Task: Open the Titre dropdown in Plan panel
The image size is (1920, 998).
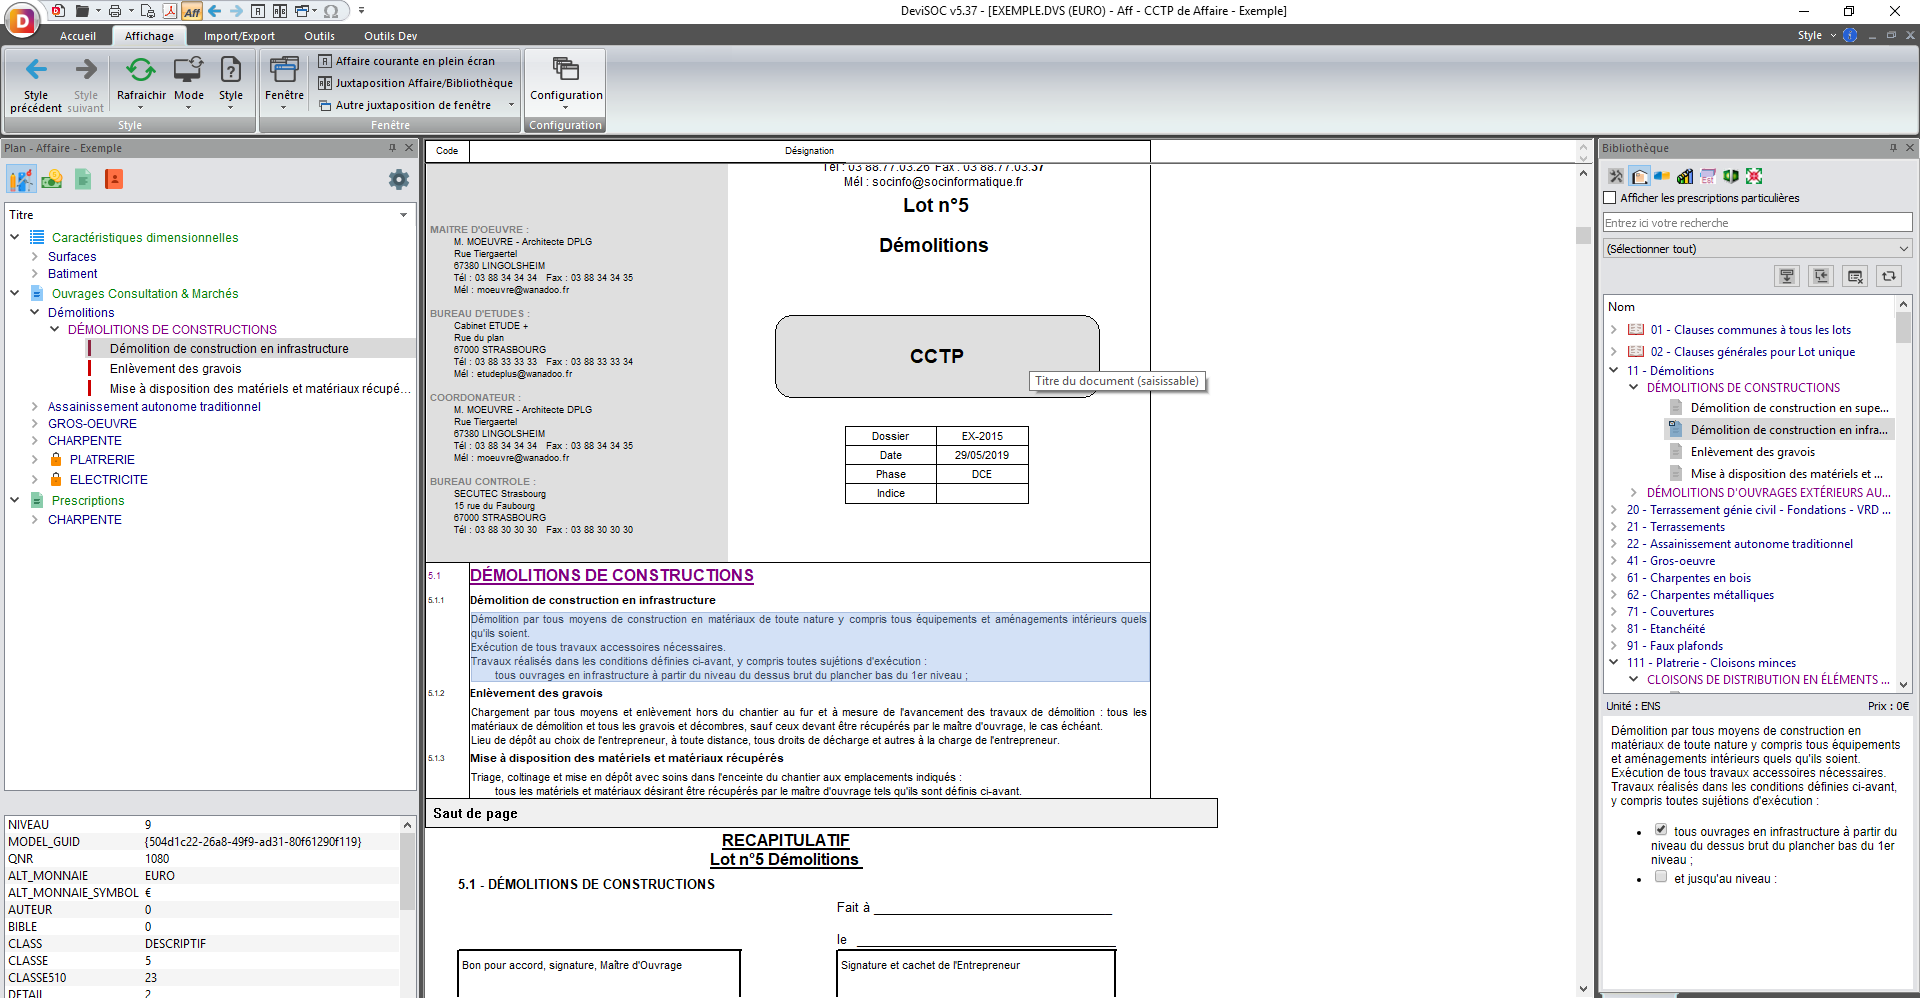Action: tap(403, 215)
